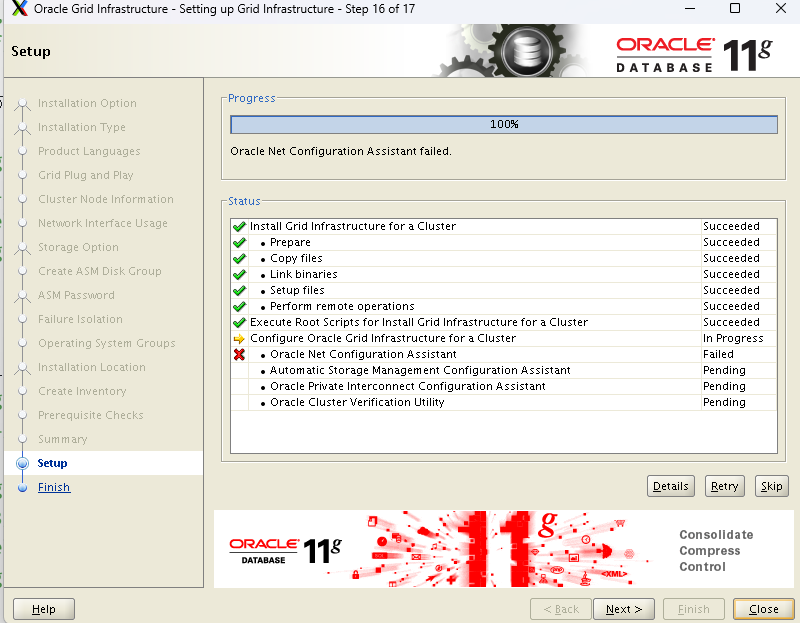Image resolution: width=800 pixels, height=623 pixels.
Task: Click the Finish link in sidebar
Action: click(x=54, y=487)
